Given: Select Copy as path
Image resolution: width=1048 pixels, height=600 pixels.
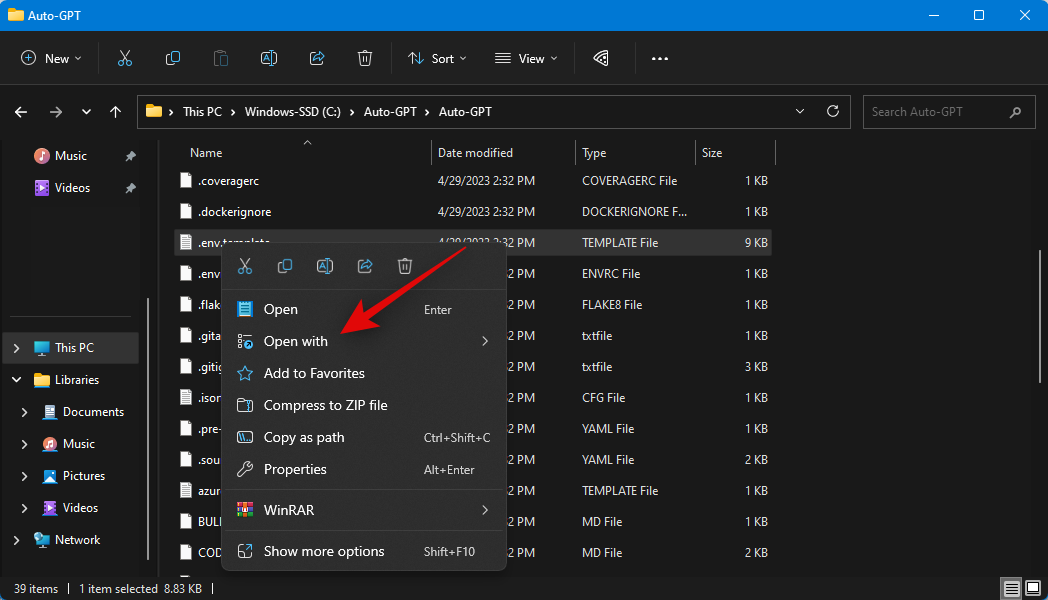Looking at the screenshot, I should (364, 438).
